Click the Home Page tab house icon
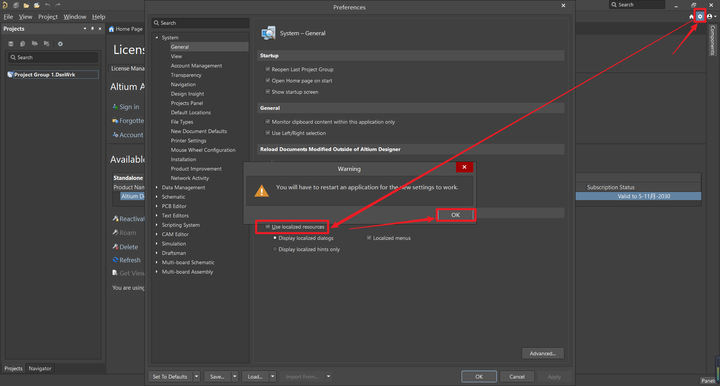Viewport: 720px width, 386px height. pyautogui.click(x=111, y=29)
